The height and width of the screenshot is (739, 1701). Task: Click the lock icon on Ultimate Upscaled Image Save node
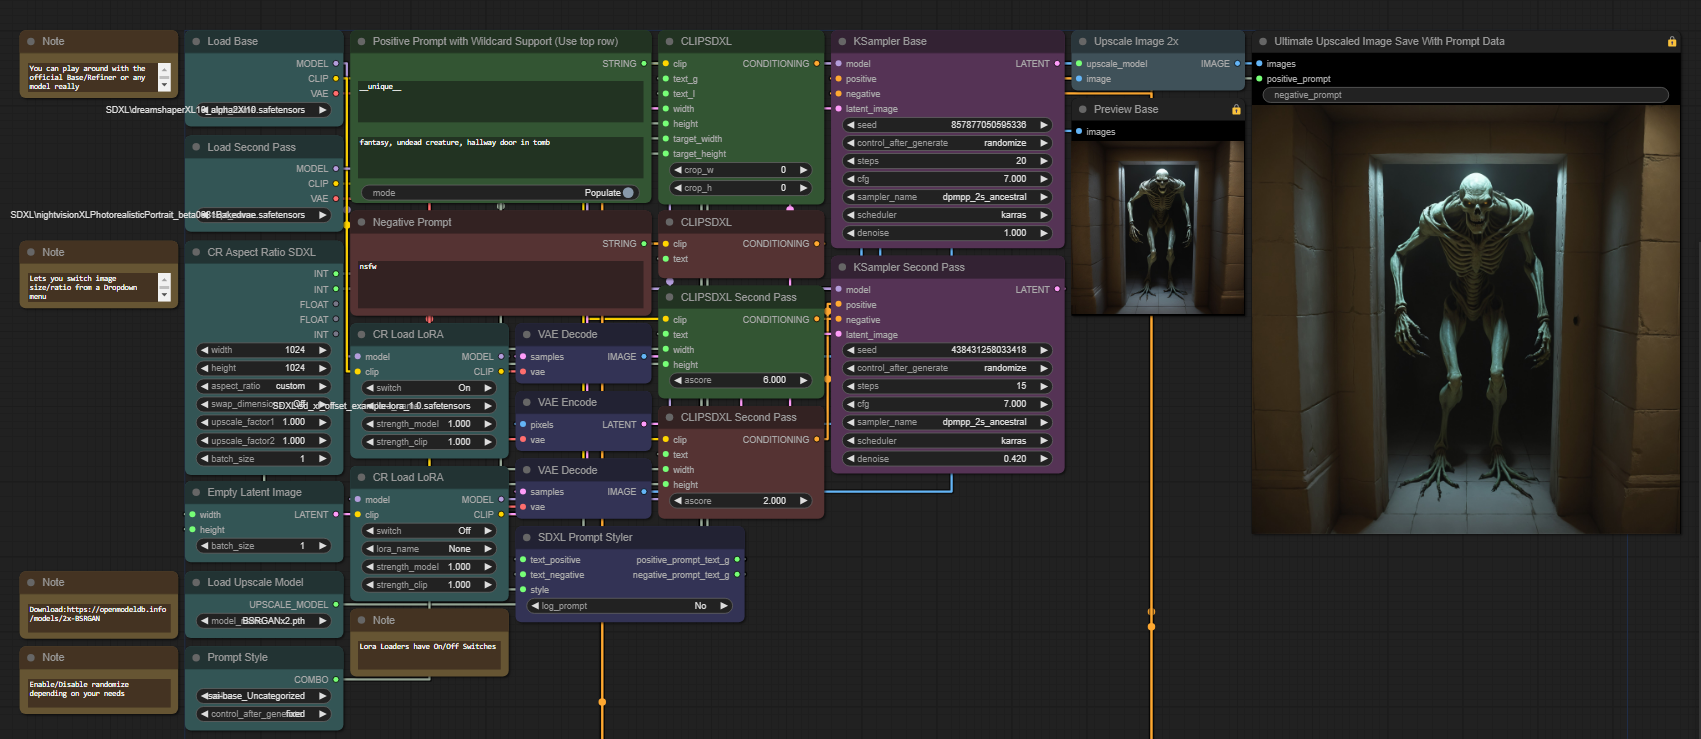[x=1672, y=42]
